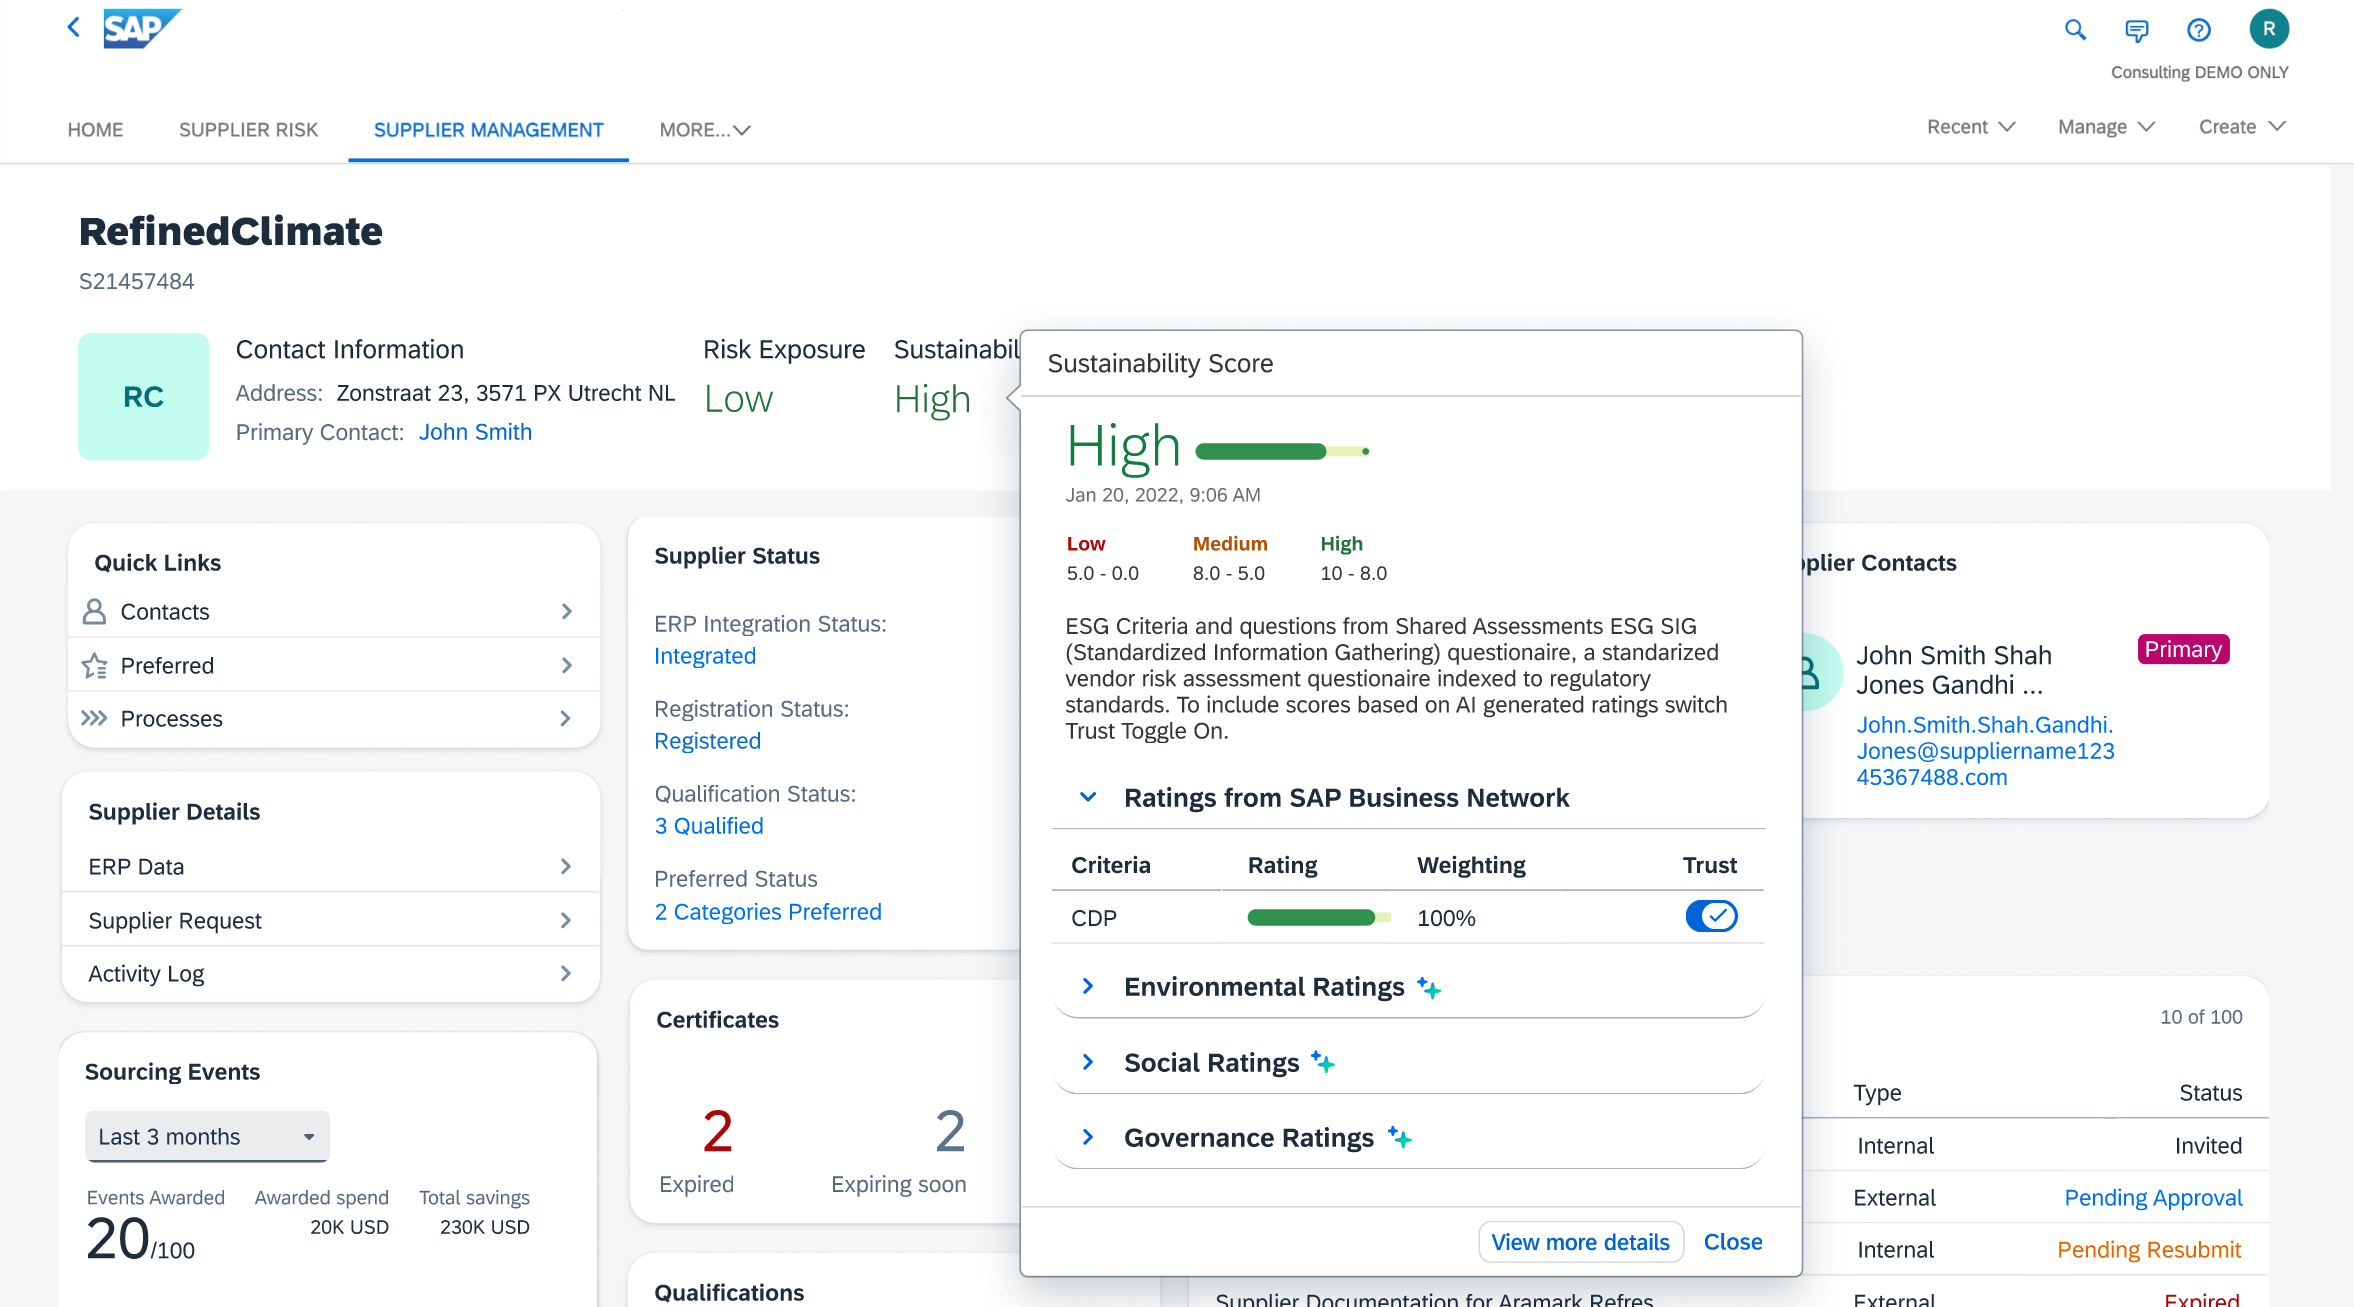The image size is (2354, 1307).
Task: Open the user profile avatar R
Action: 2269,29
